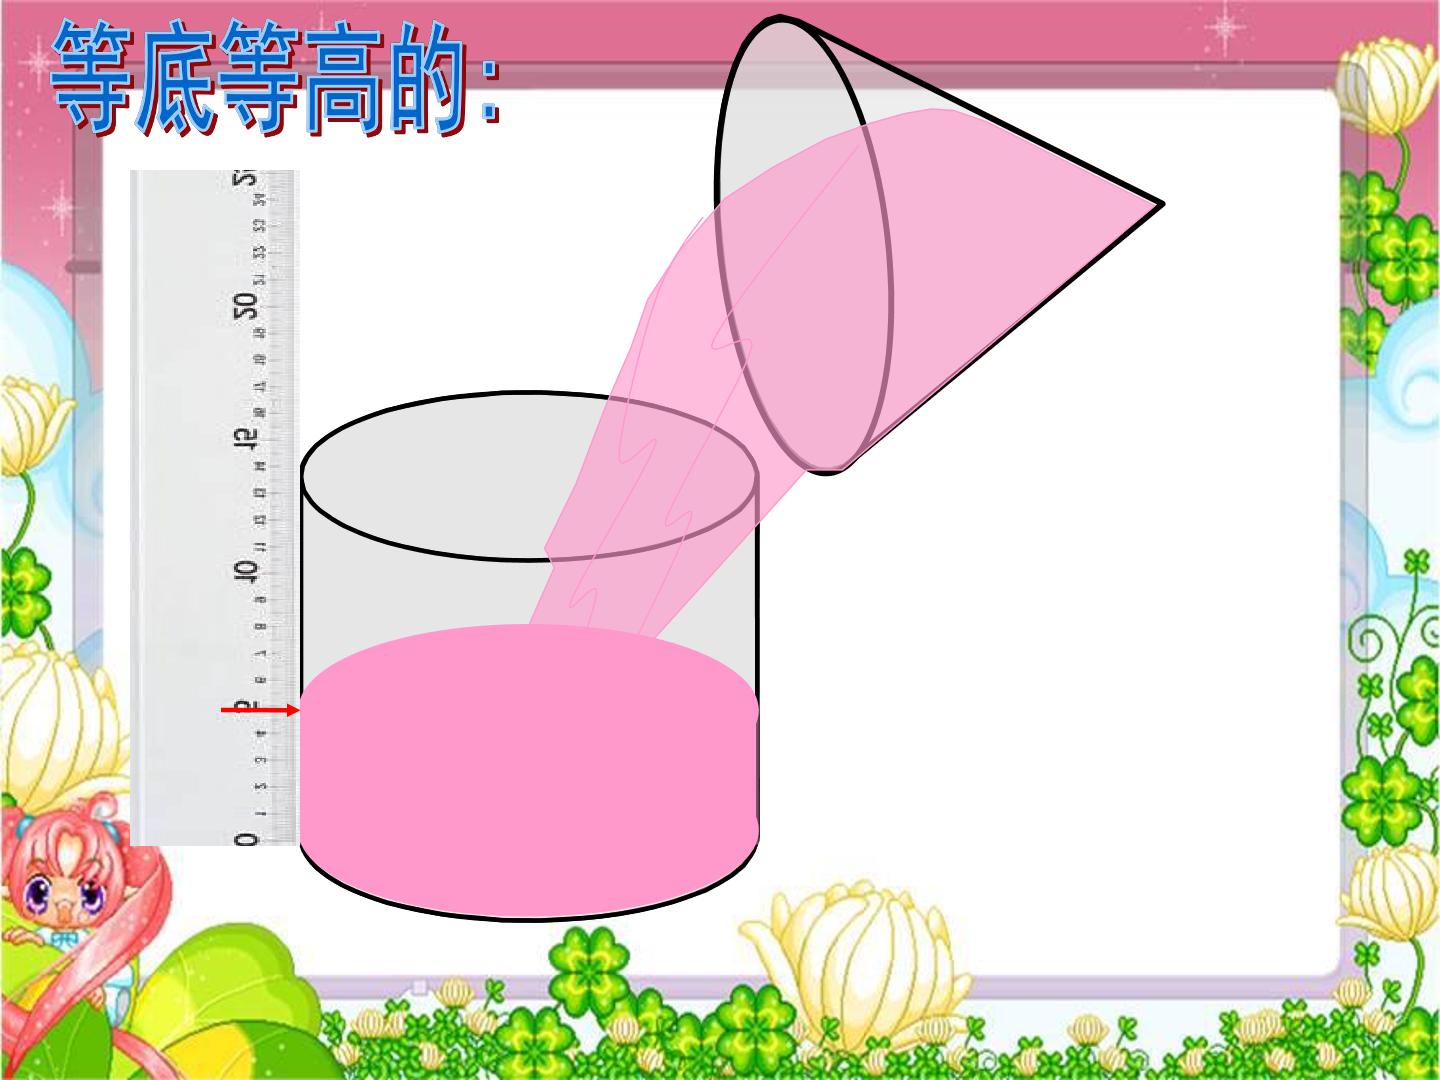Click the ruler's 10 centimeter mark
This screenshot has height=1080, width=1440.
[246, 572]
